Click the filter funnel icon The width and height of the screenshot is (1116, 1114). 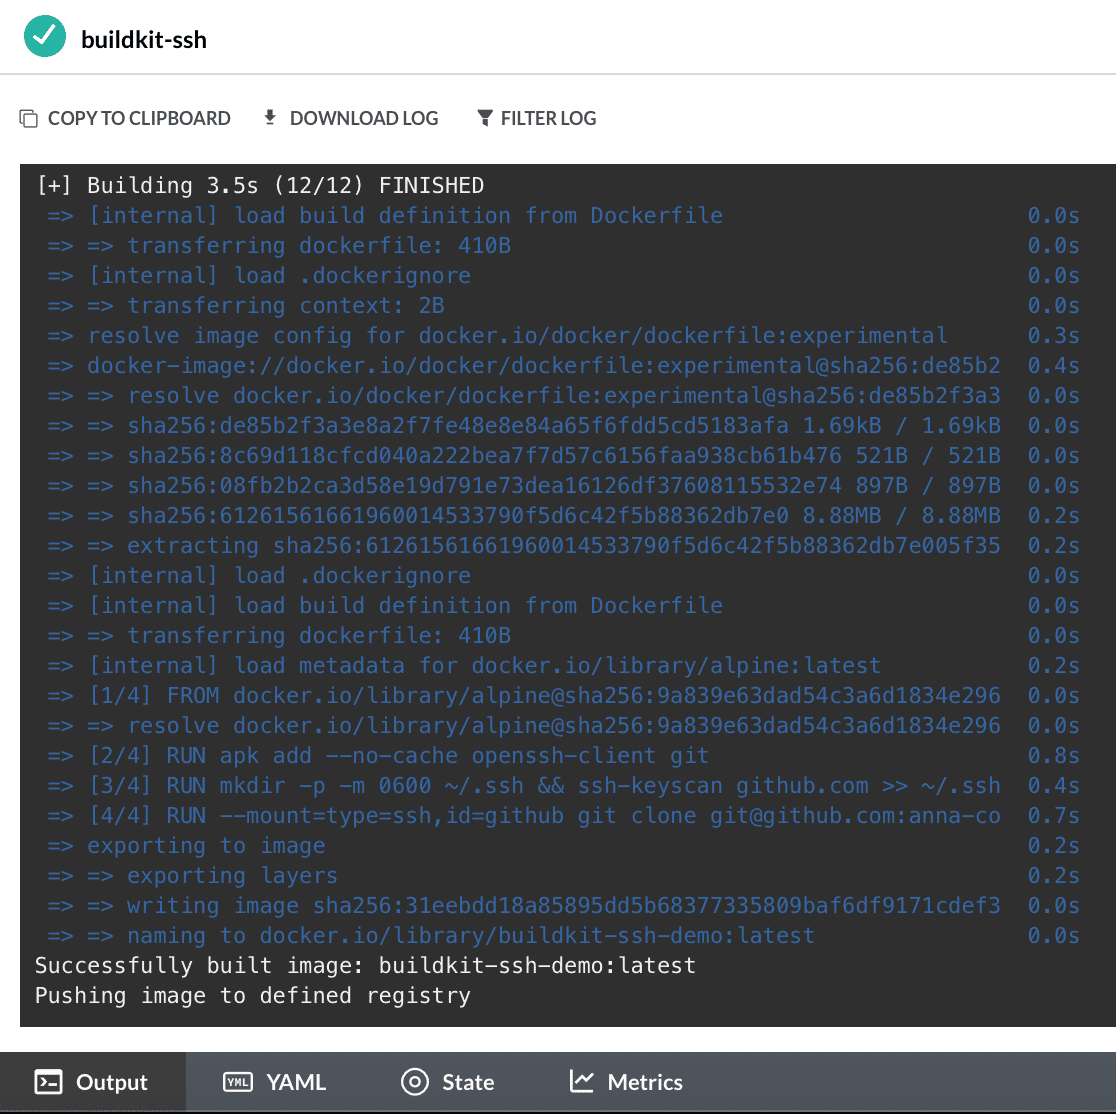point(485,118)
